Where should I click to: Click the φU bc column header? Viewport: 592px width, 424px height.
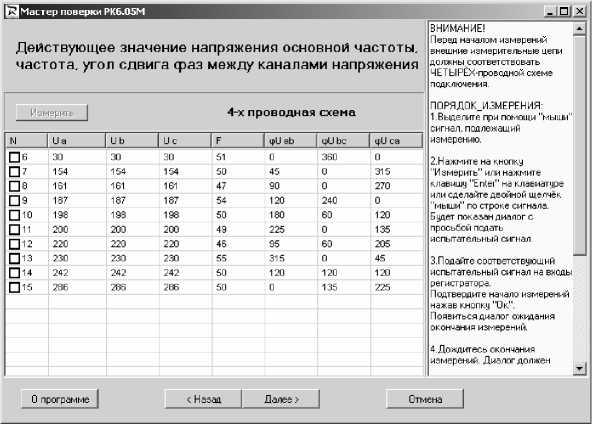[343, 141]
